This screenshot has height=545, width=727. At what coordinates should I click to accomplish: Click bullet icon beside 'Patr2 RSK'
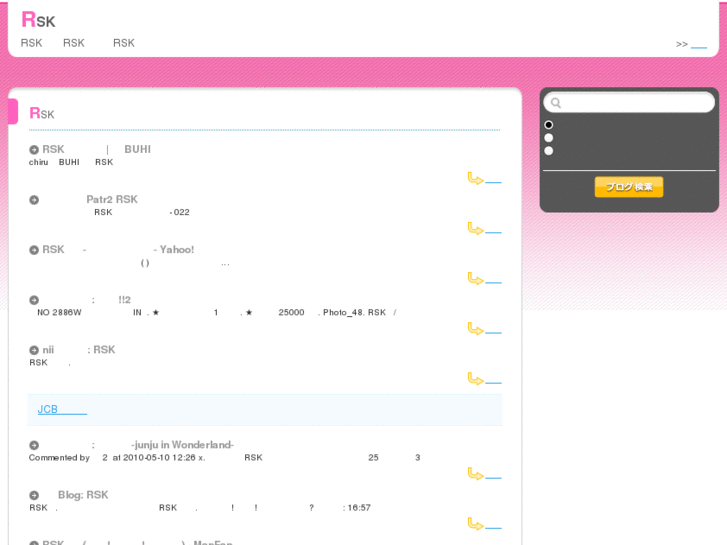click(x=34, y=200)
